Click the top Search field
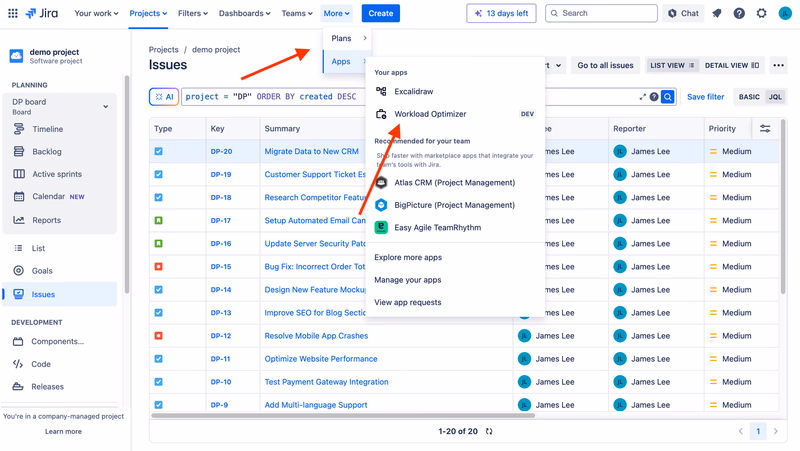The width and height of the screenshot is (800, 451). pos(601,13)
